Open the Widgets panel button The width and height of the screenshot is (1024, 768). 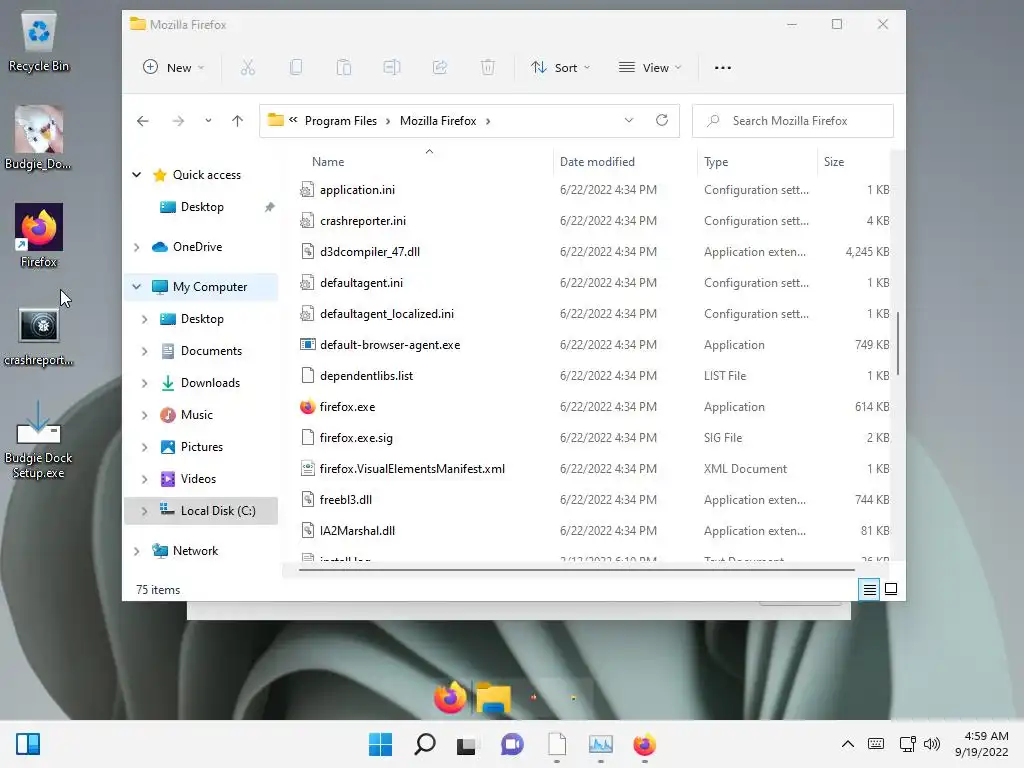(28, 744)
